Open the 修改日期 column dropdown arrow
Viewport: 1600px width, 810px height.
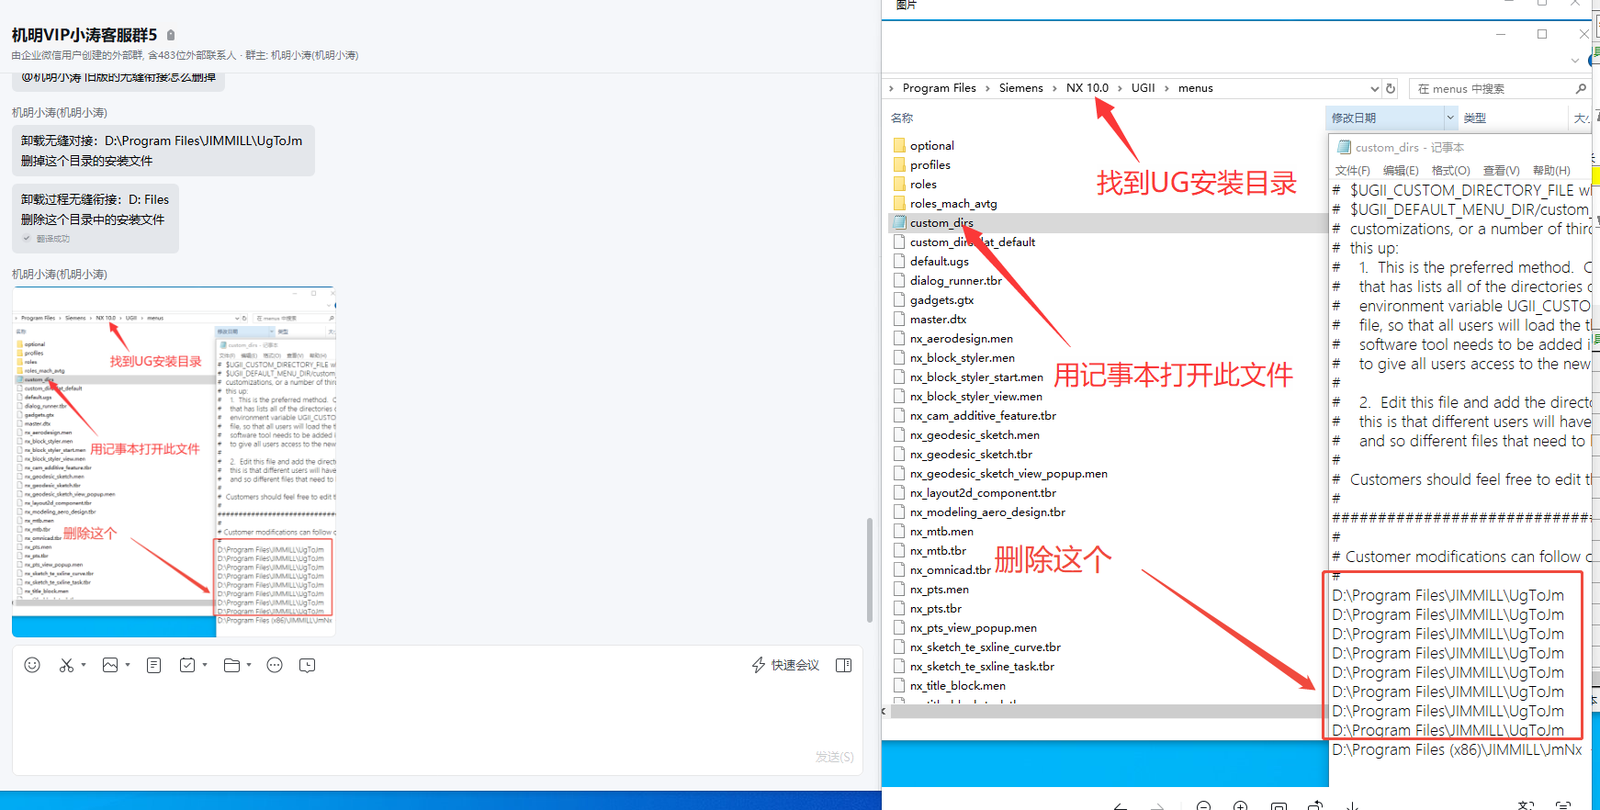tap(1450, 118)
